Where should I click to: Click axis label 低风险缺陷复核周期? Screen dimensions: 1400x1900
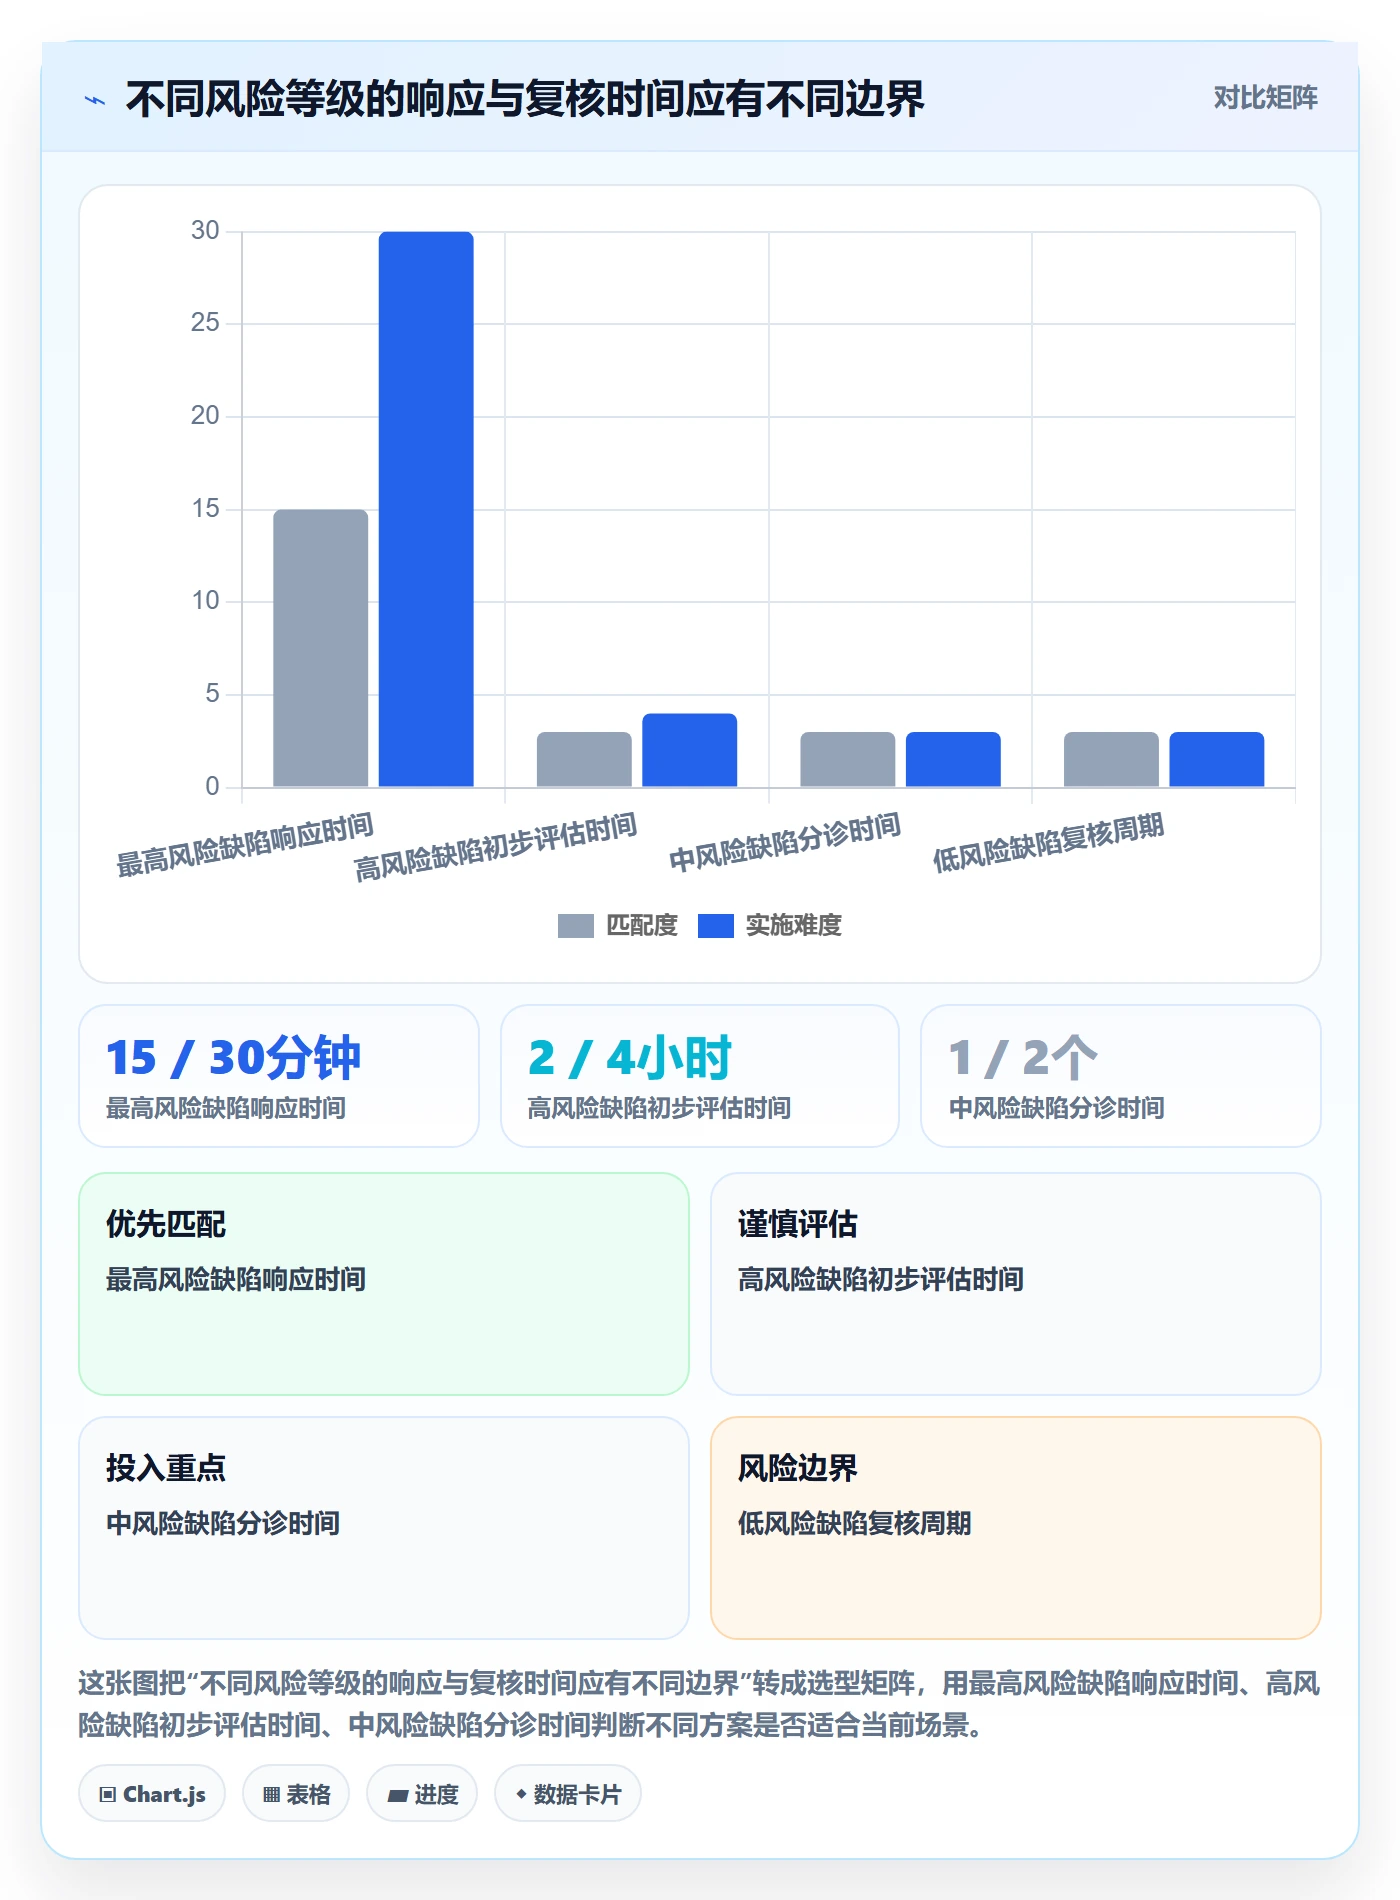[1048, 842]
